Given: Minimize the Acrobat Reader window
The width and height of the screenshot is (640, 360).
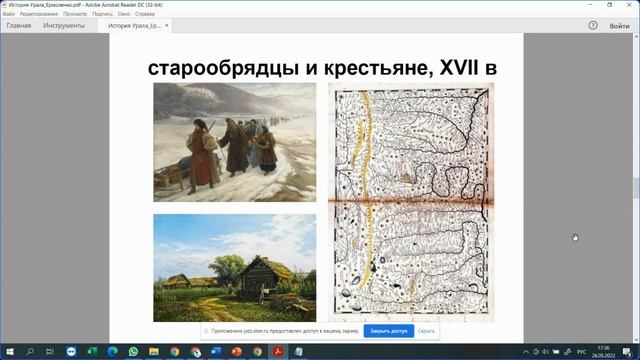Looking at the screenshot, I should (x=590, y=4).
